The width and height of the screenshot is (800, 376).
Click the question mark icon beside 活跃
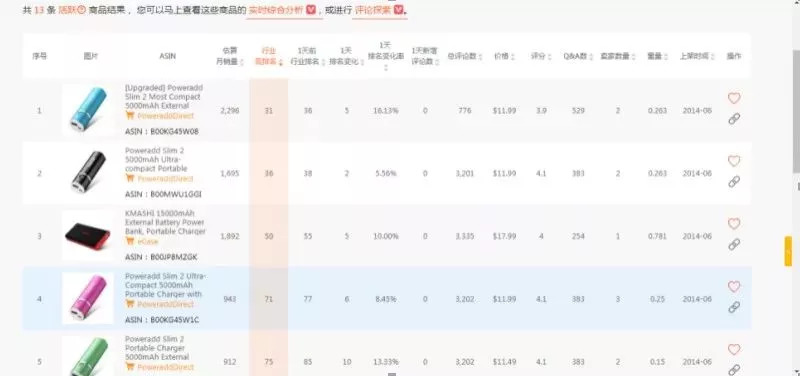(82, 10)
